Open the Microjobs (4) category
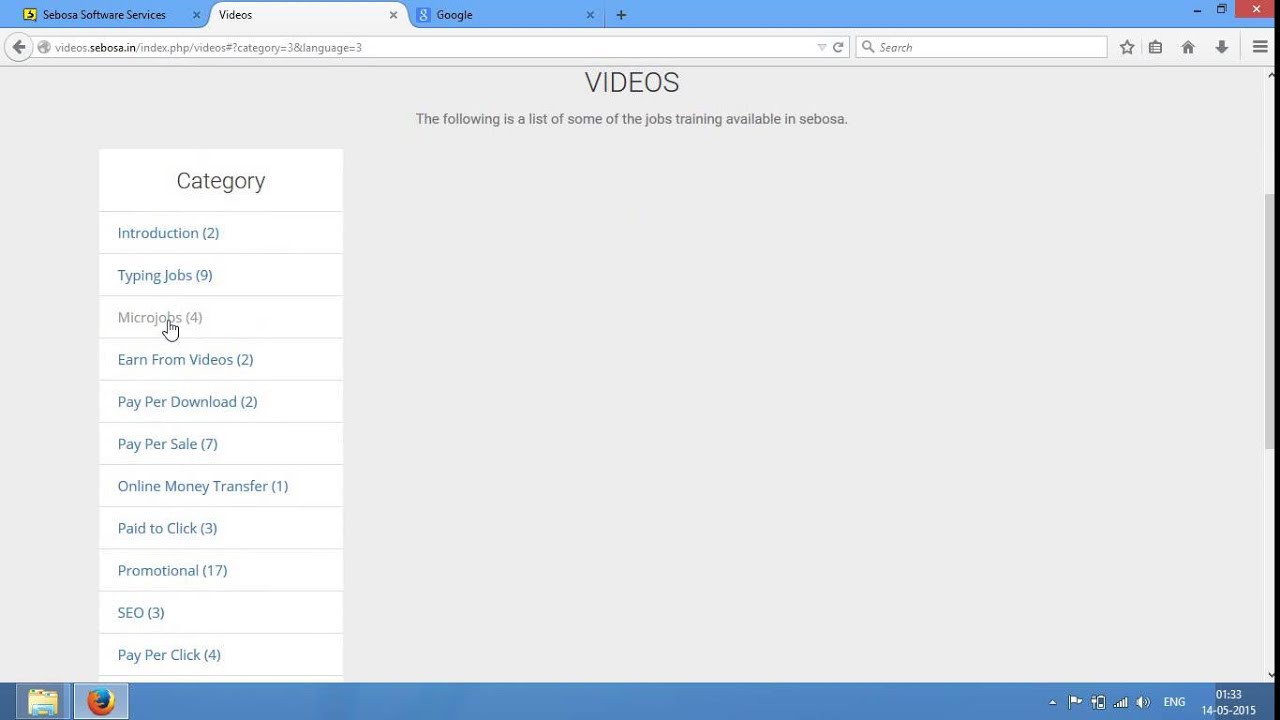The height and width of the screenshot is (720, 1280). click(160, 317)
